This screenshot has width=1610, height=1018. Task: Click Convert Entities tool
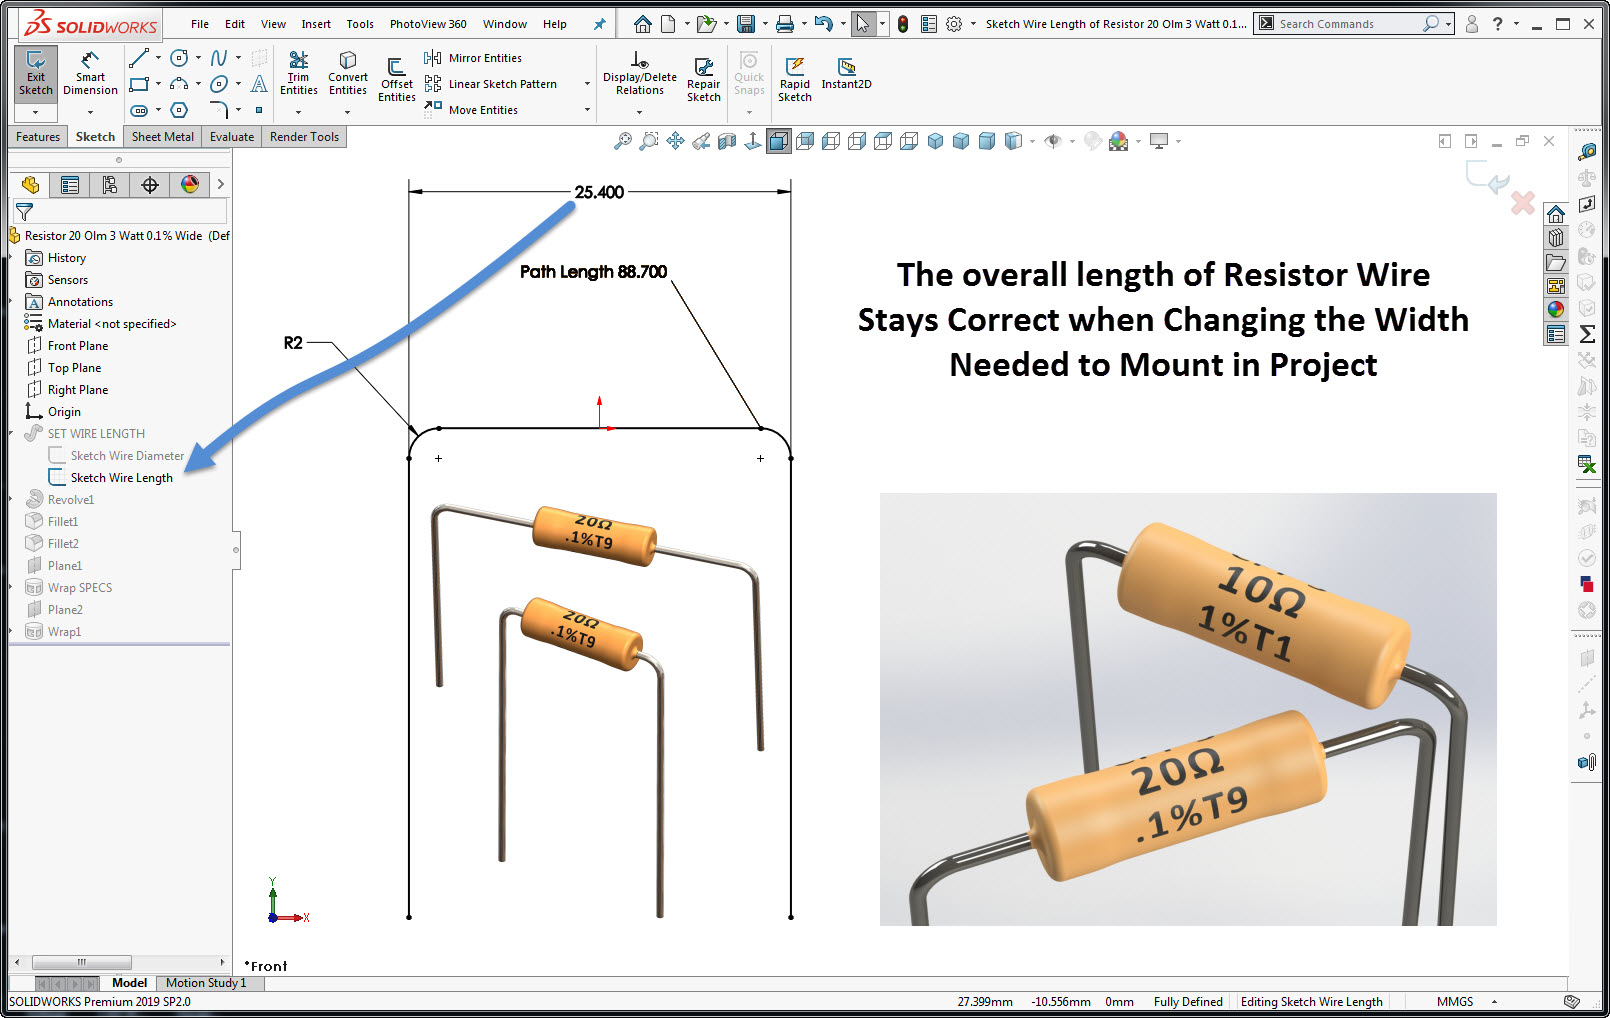tap(348, 74)
